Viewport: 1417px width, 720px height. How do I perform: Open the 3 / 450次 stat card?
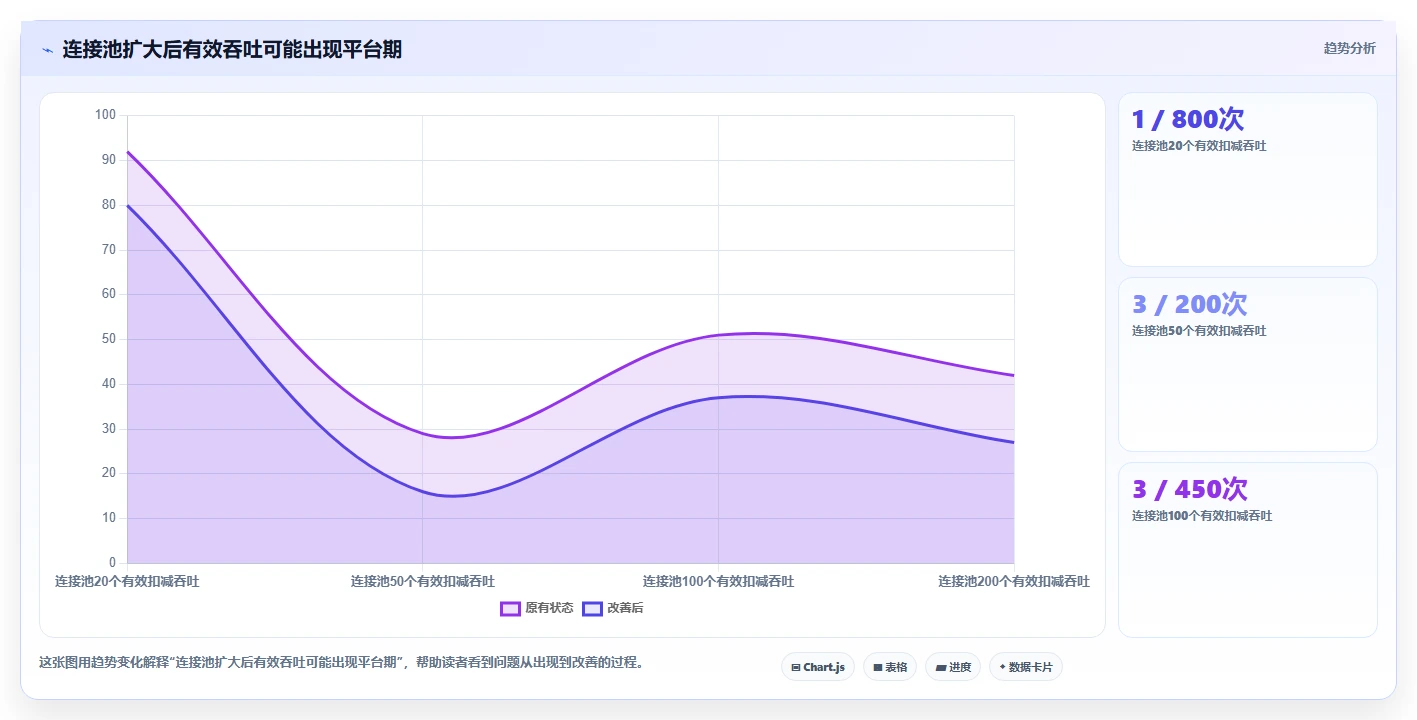point(1248,550)
